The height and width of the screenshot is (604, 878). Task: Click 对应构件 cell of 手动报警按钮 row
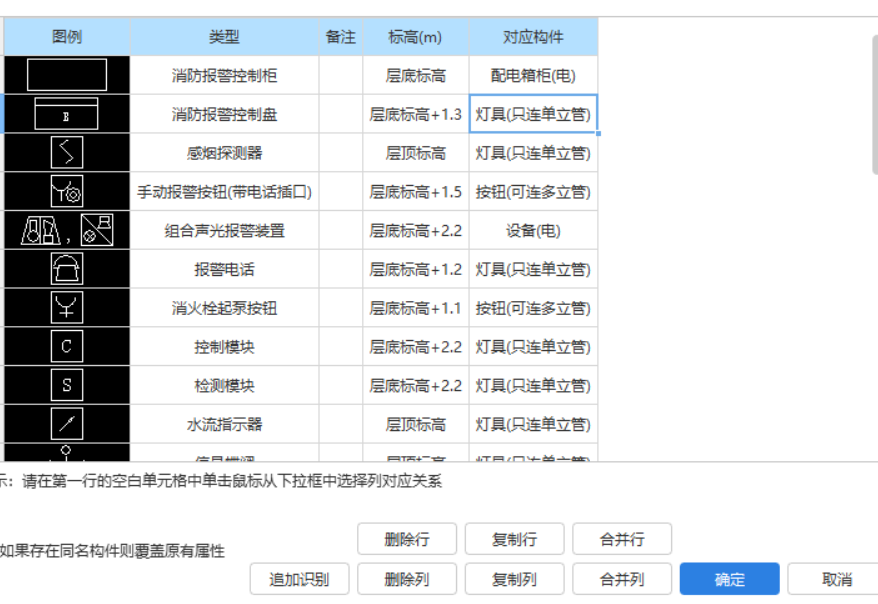coord(533,191)
